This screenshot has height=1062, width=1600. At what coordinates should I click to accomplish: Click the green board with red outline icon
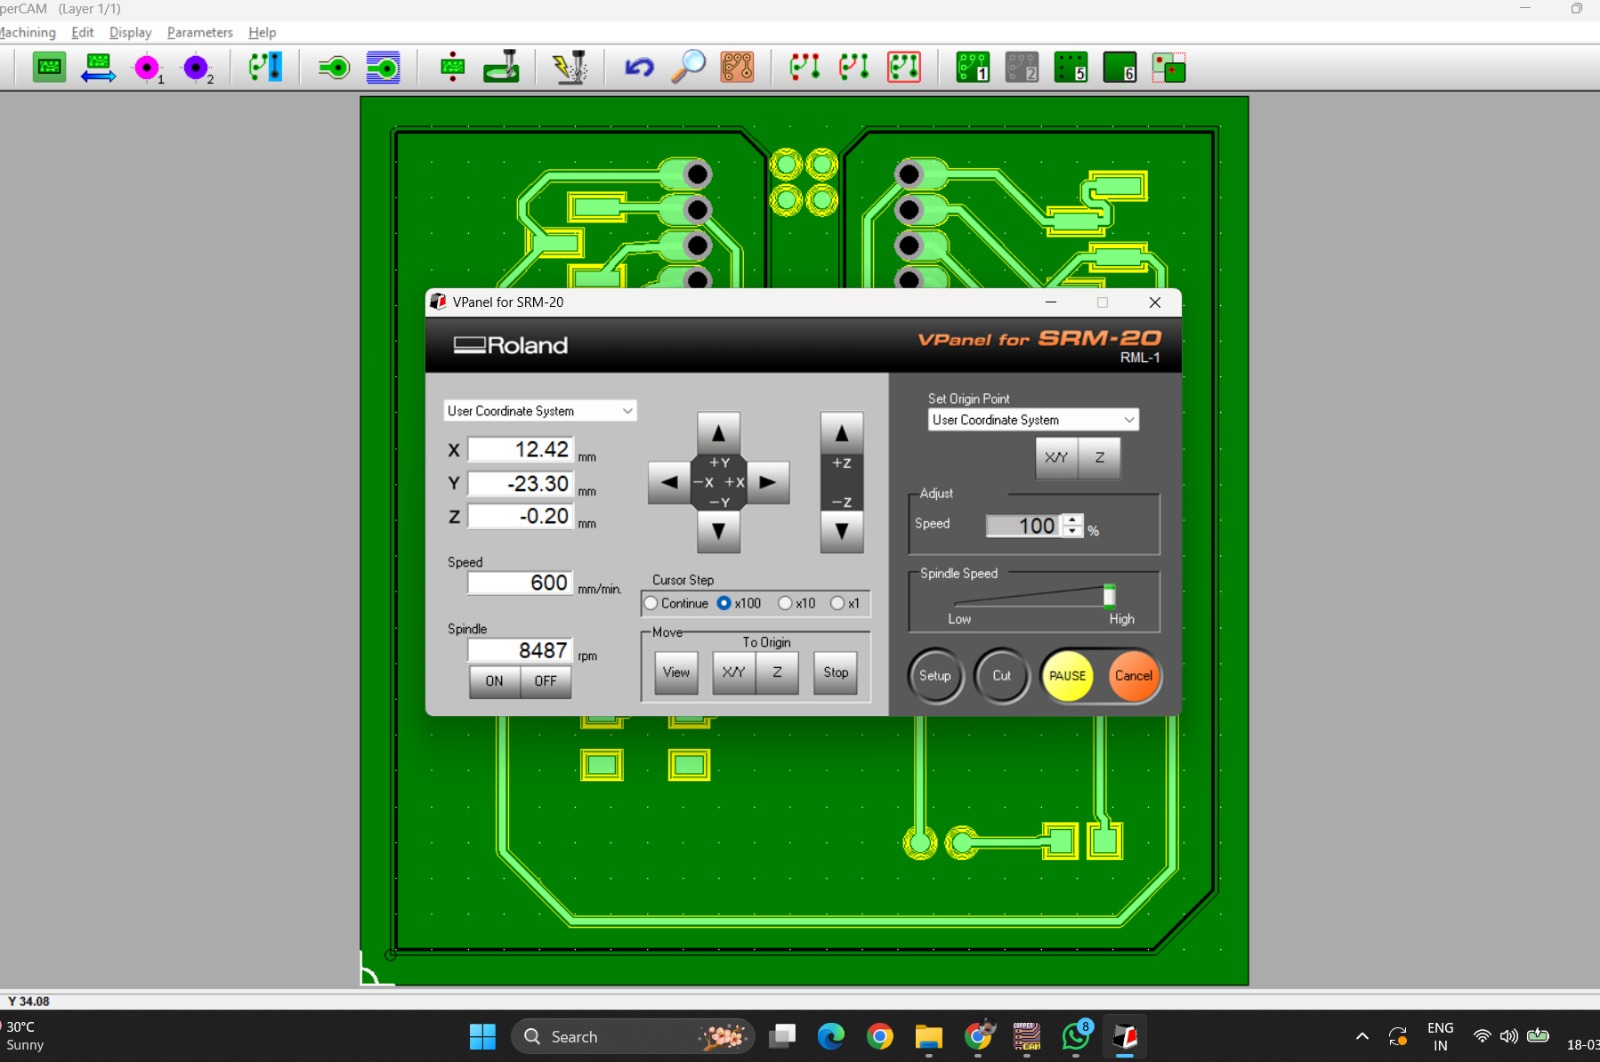(x=1169, y=68)
